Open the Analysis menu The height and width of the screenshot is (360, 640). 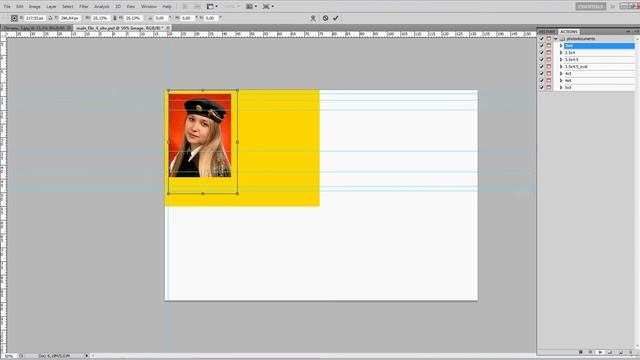(x=102, y=7)
